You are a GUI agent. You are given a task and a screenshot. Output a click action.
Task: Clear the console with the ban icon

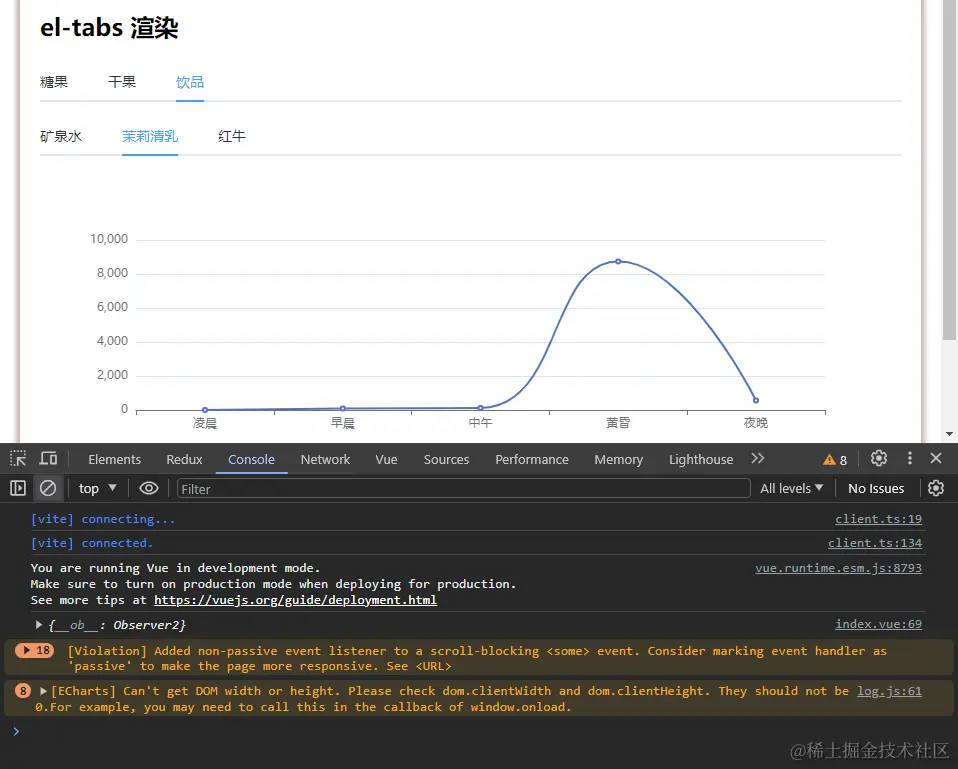47,488
